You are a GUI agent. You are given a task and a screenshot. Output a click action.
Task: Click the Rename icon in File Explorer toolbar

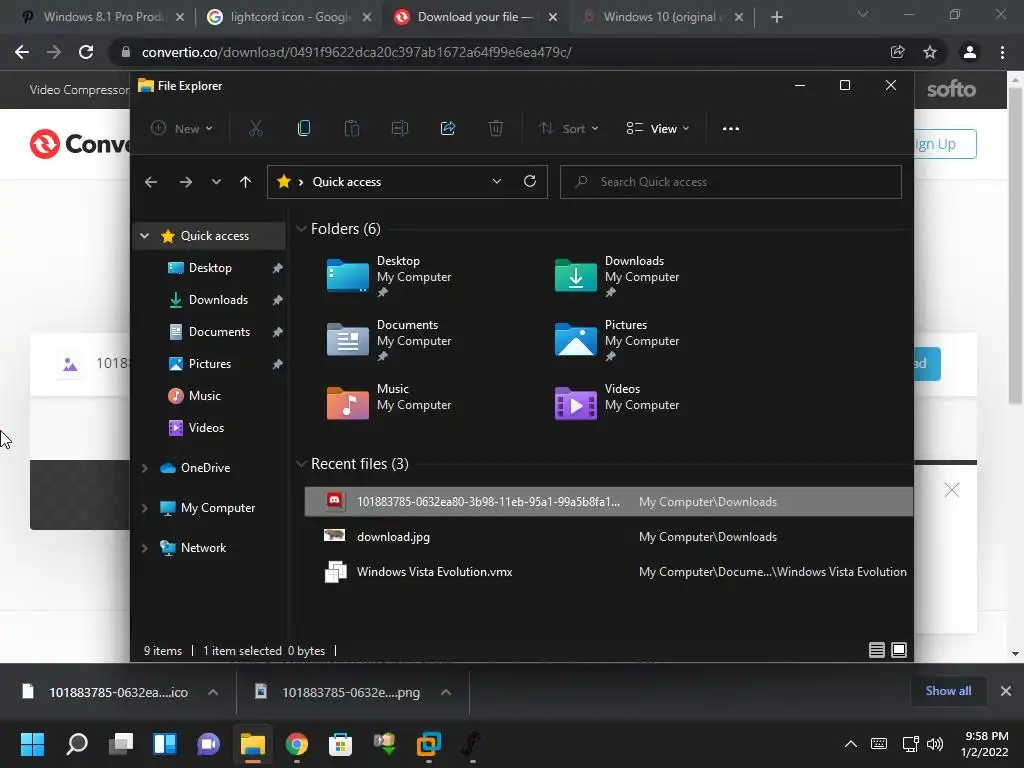400,129
